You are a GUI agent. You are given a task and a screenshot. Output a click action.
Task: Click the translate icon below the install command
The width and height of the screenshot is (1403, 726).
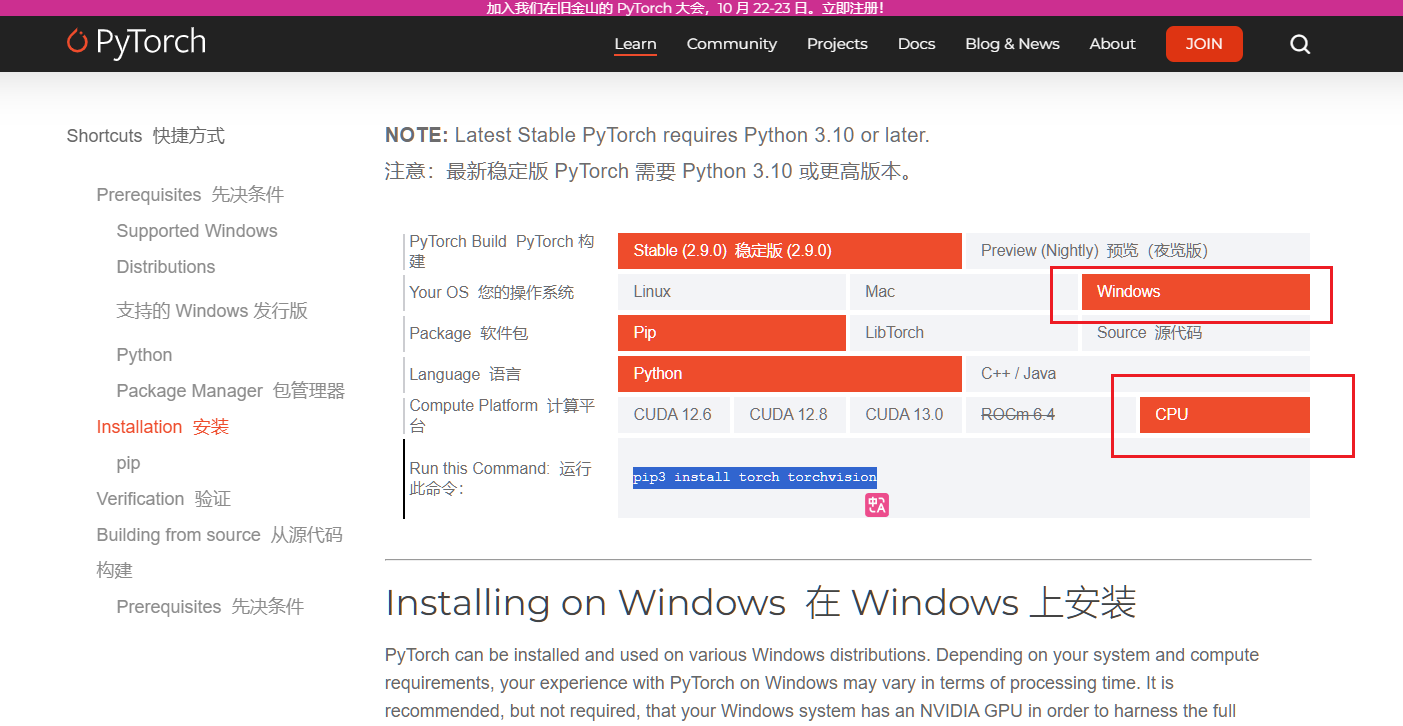[876, 504]
